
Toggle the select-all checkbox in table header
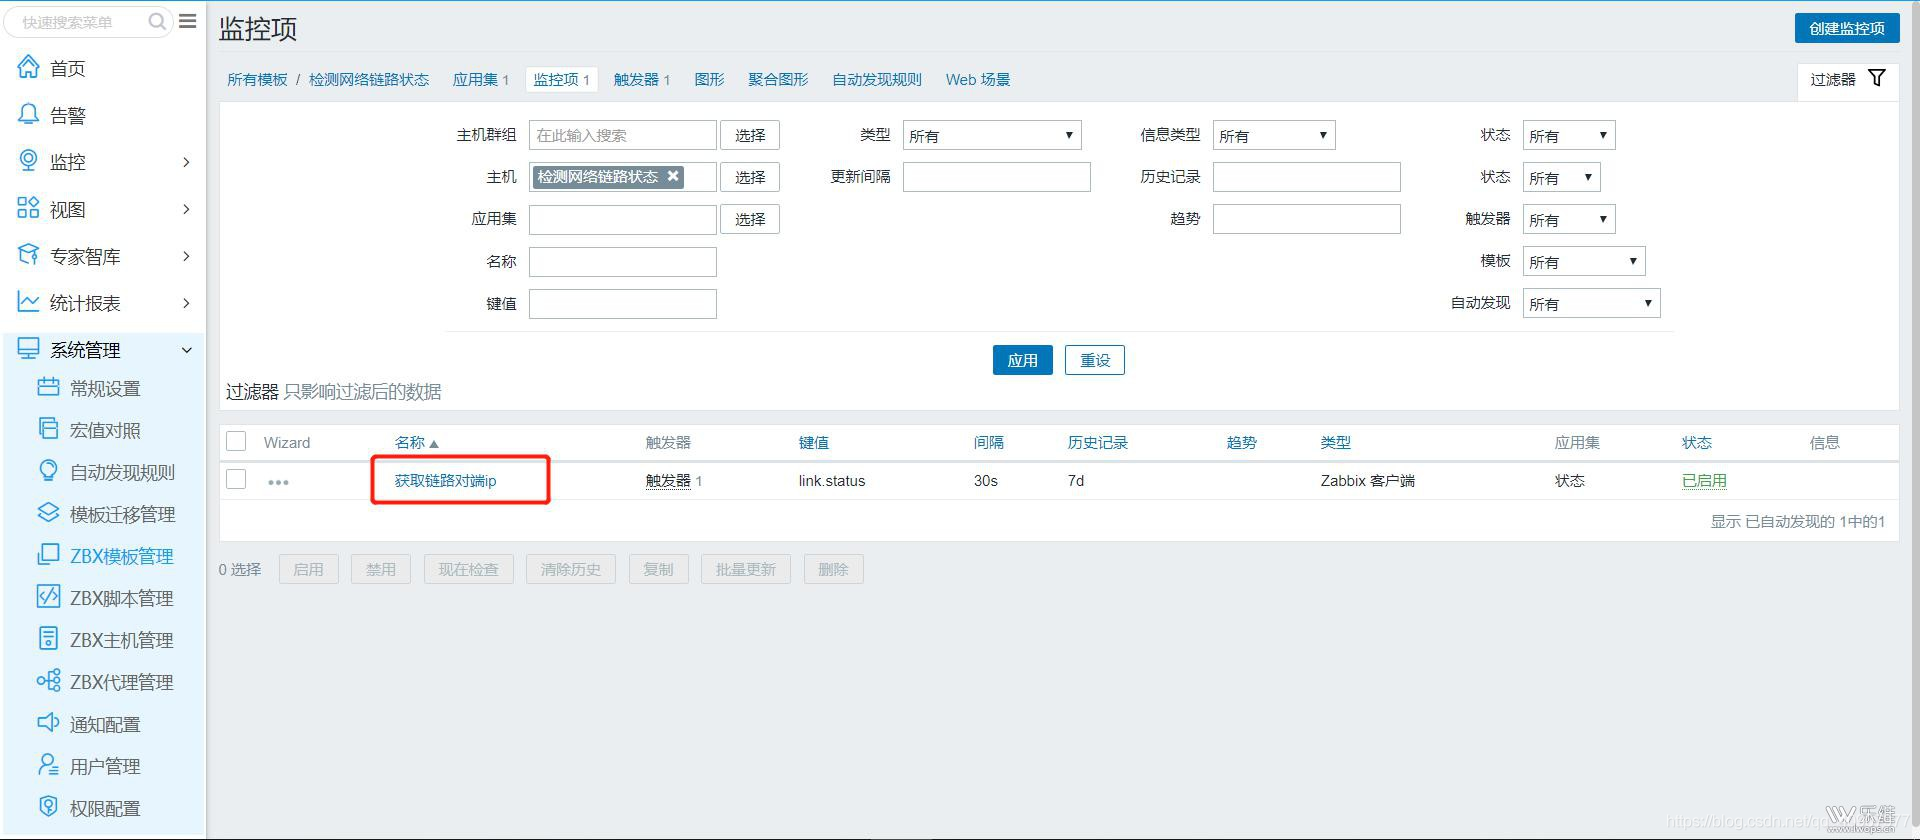[236, 441]
